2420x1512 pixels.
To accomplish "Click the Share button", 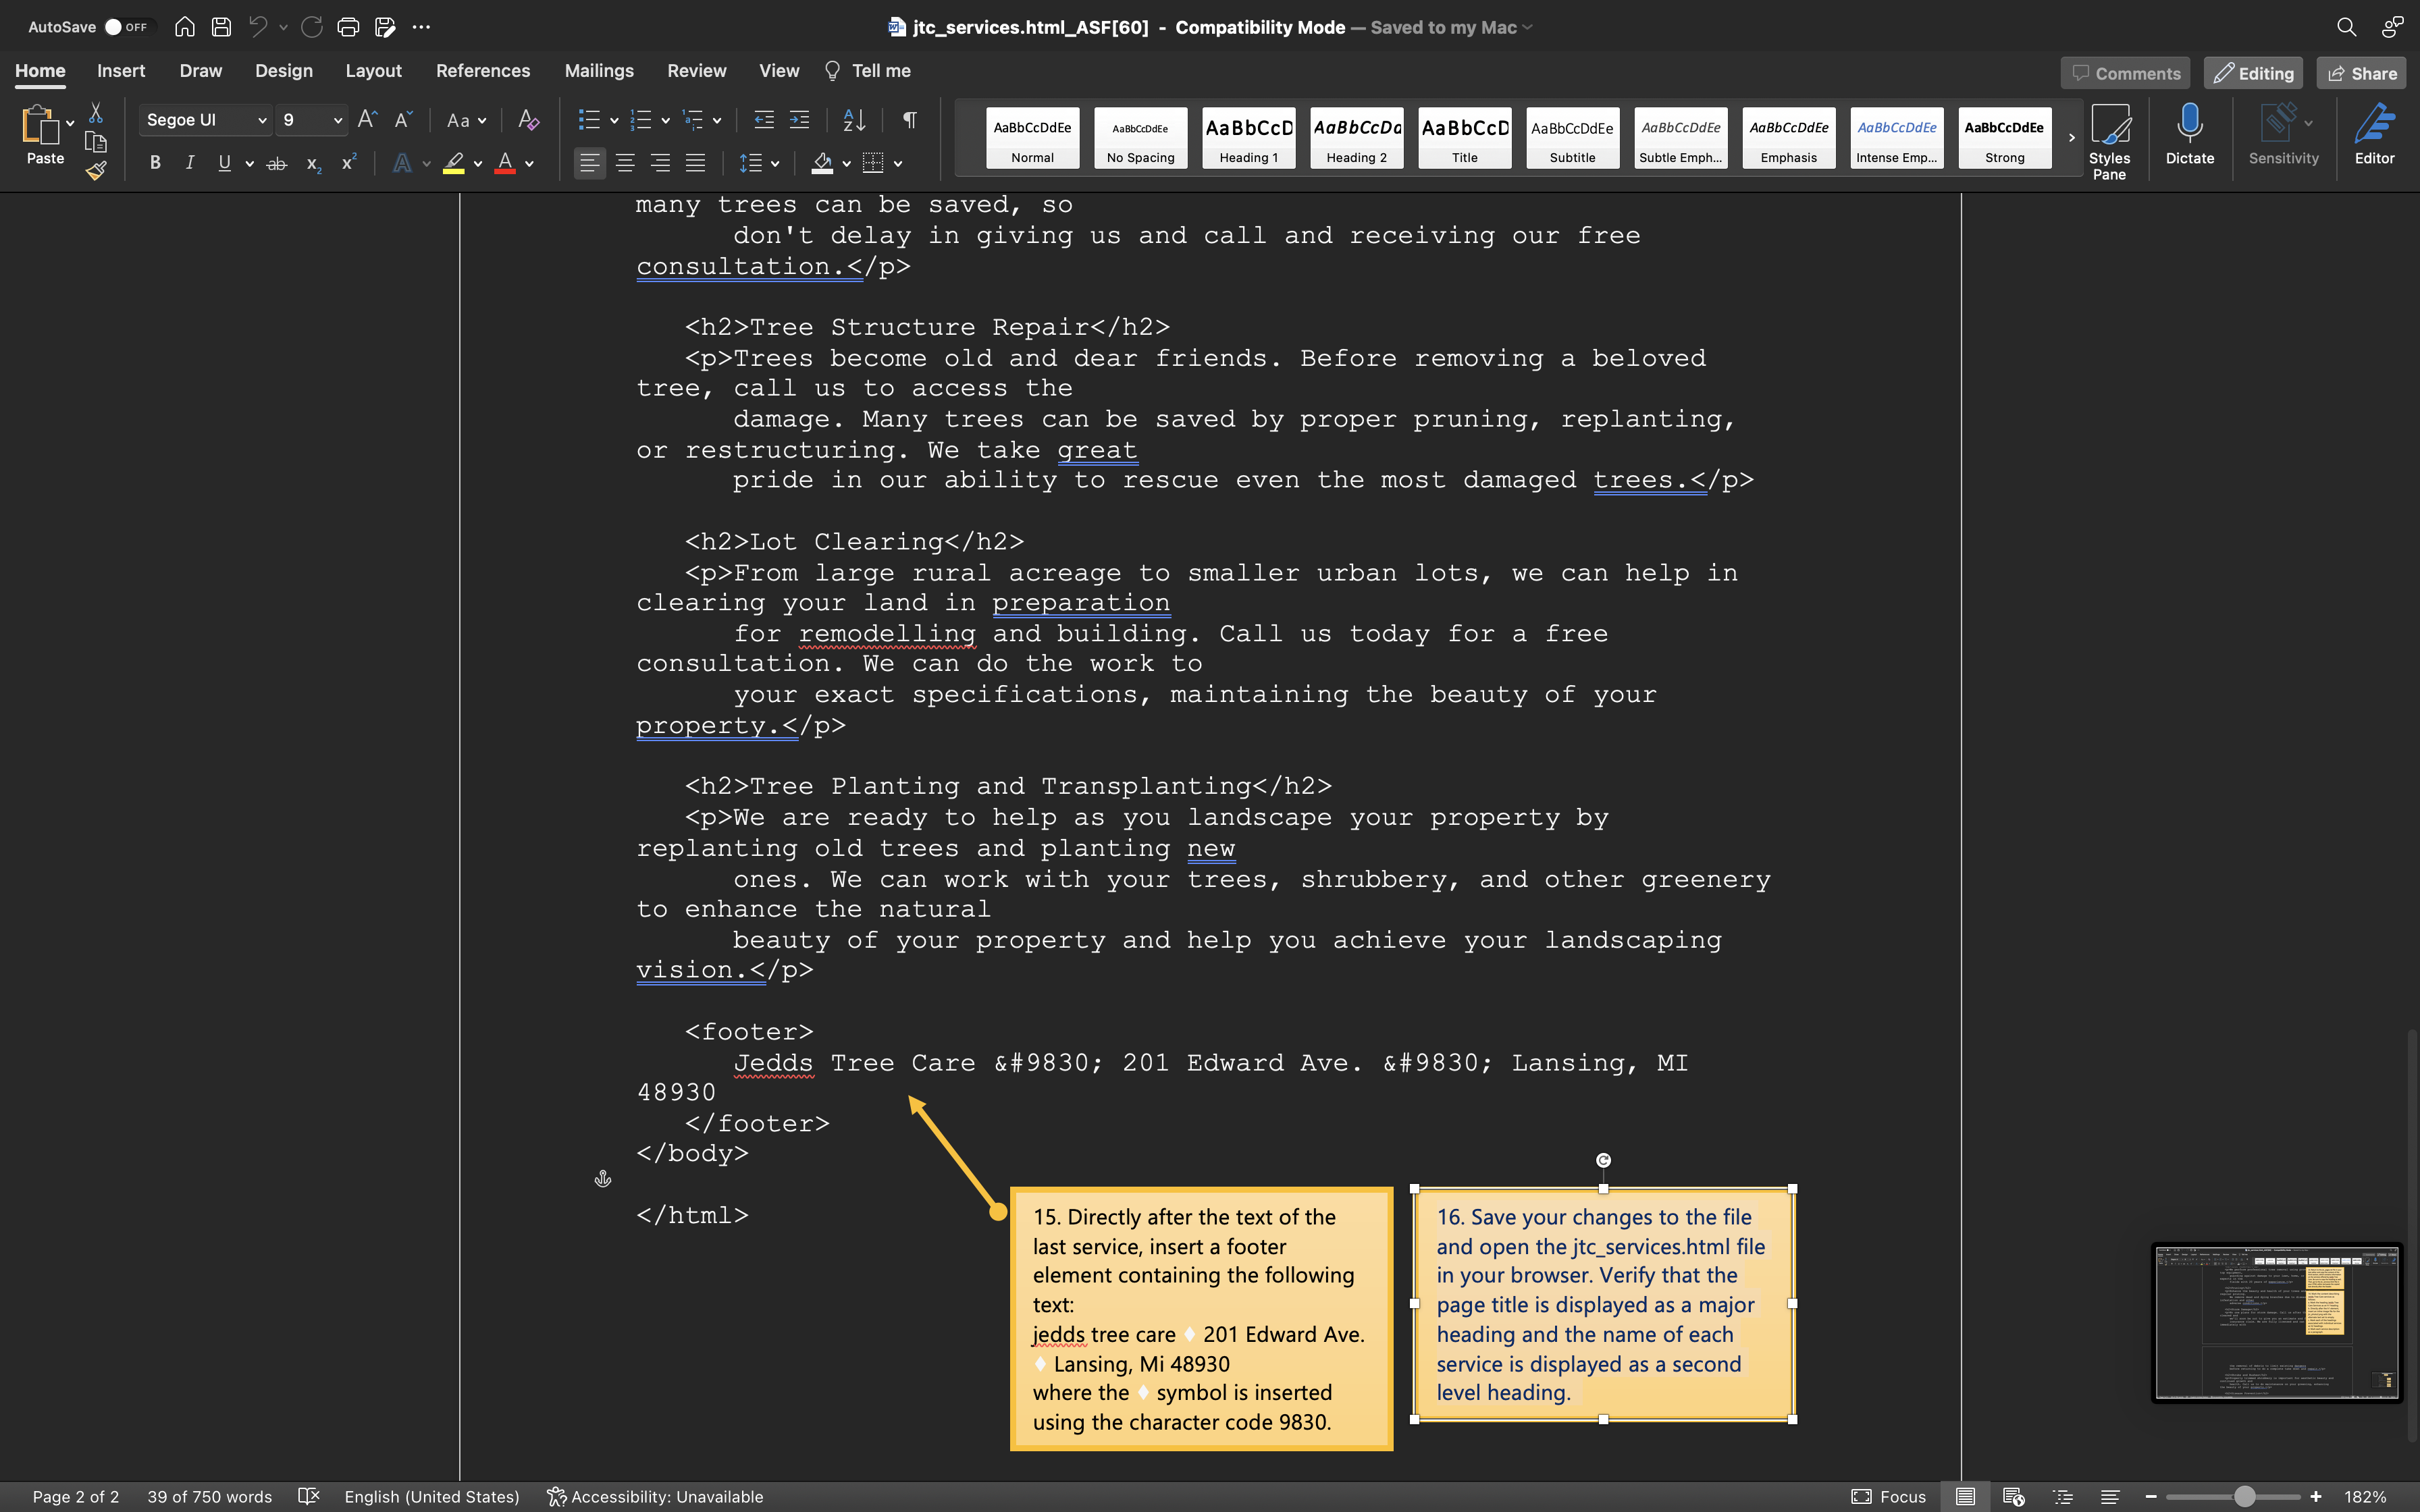I will [x=2361, y=73].
